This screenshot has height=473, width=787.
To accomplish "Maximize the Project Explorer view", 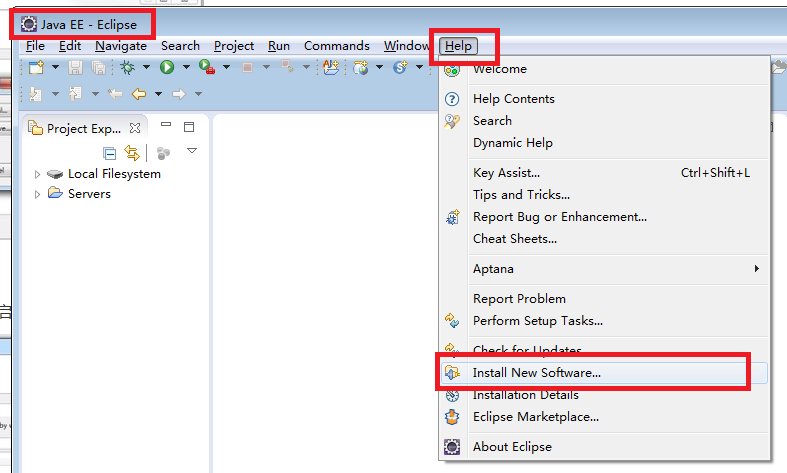I will [189, 127].
